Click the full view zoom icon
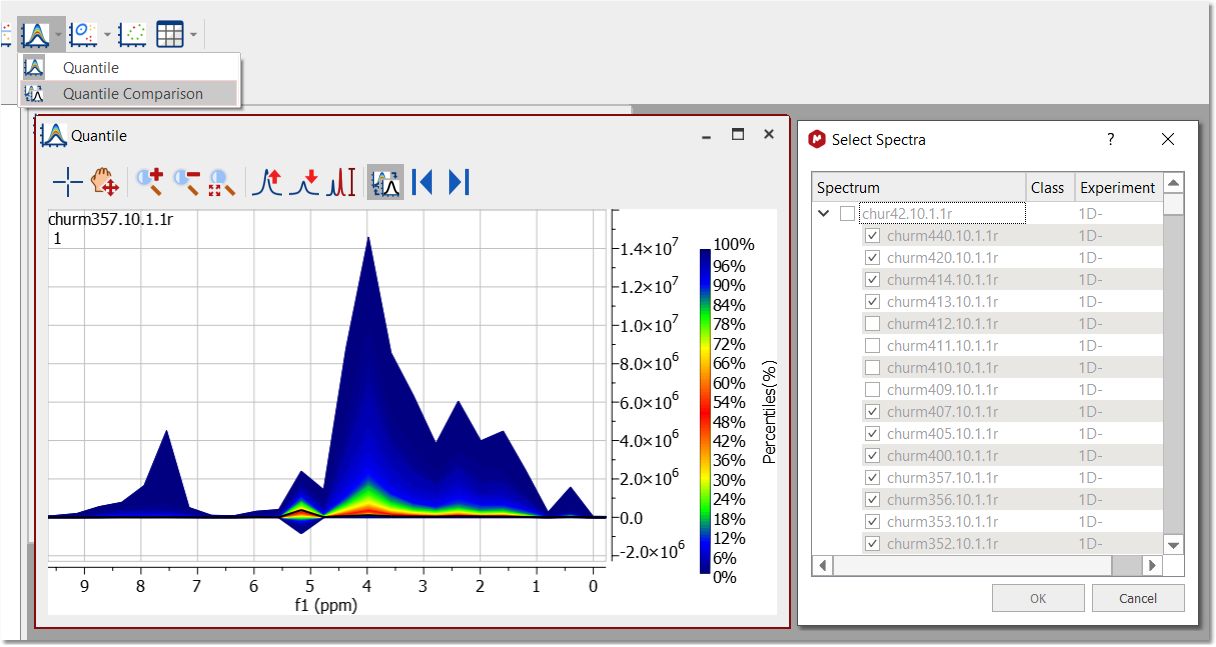1216x647 pixels. pos(222,182)
